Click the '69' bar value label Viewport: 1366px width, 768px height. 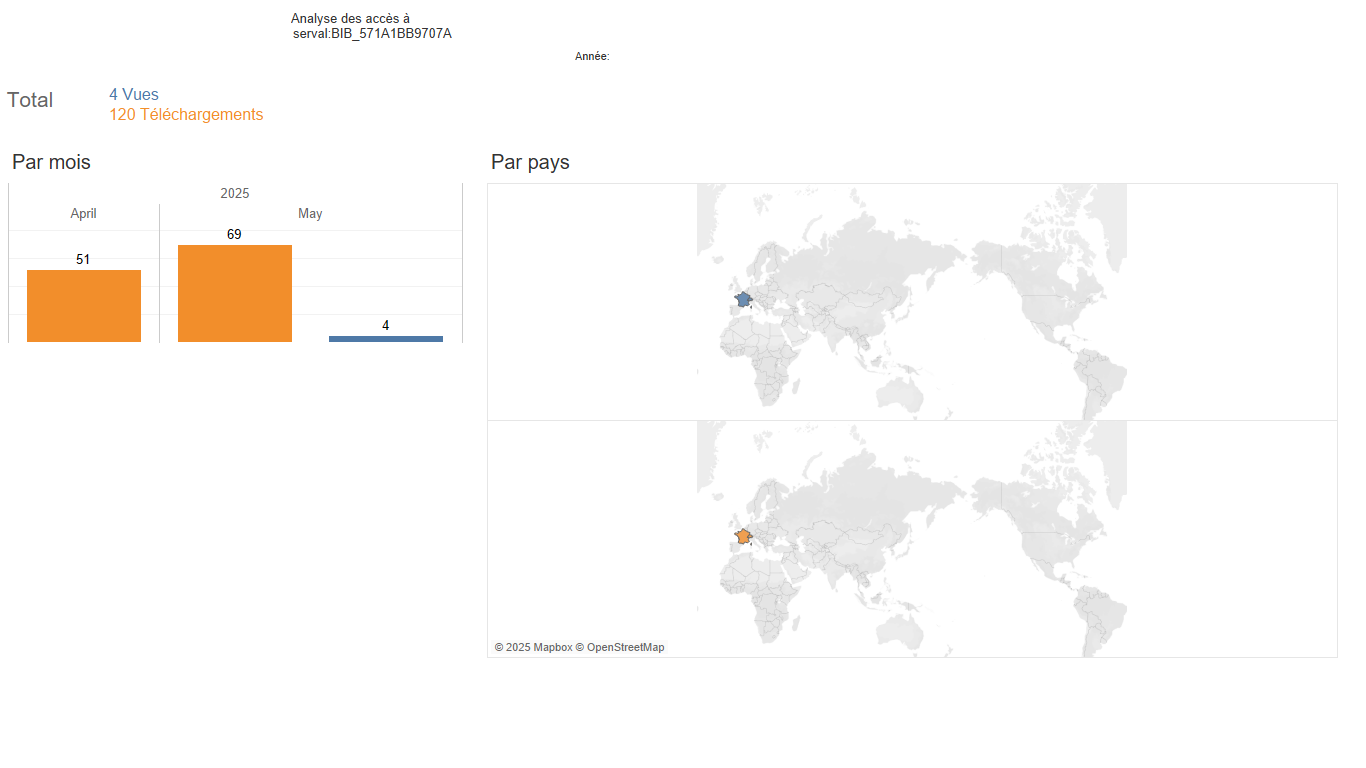(x=234, y=234)
